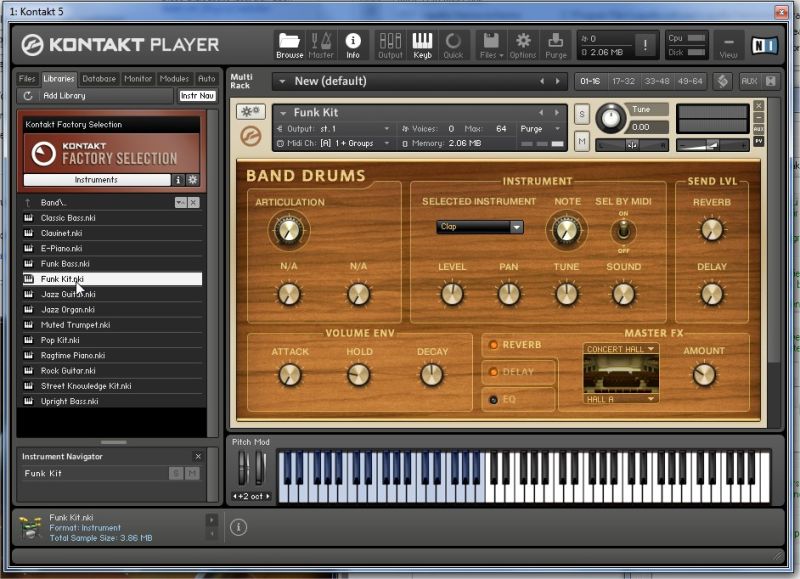Click the Add Library button
The image size is (800, 579).
coord(62,95)
